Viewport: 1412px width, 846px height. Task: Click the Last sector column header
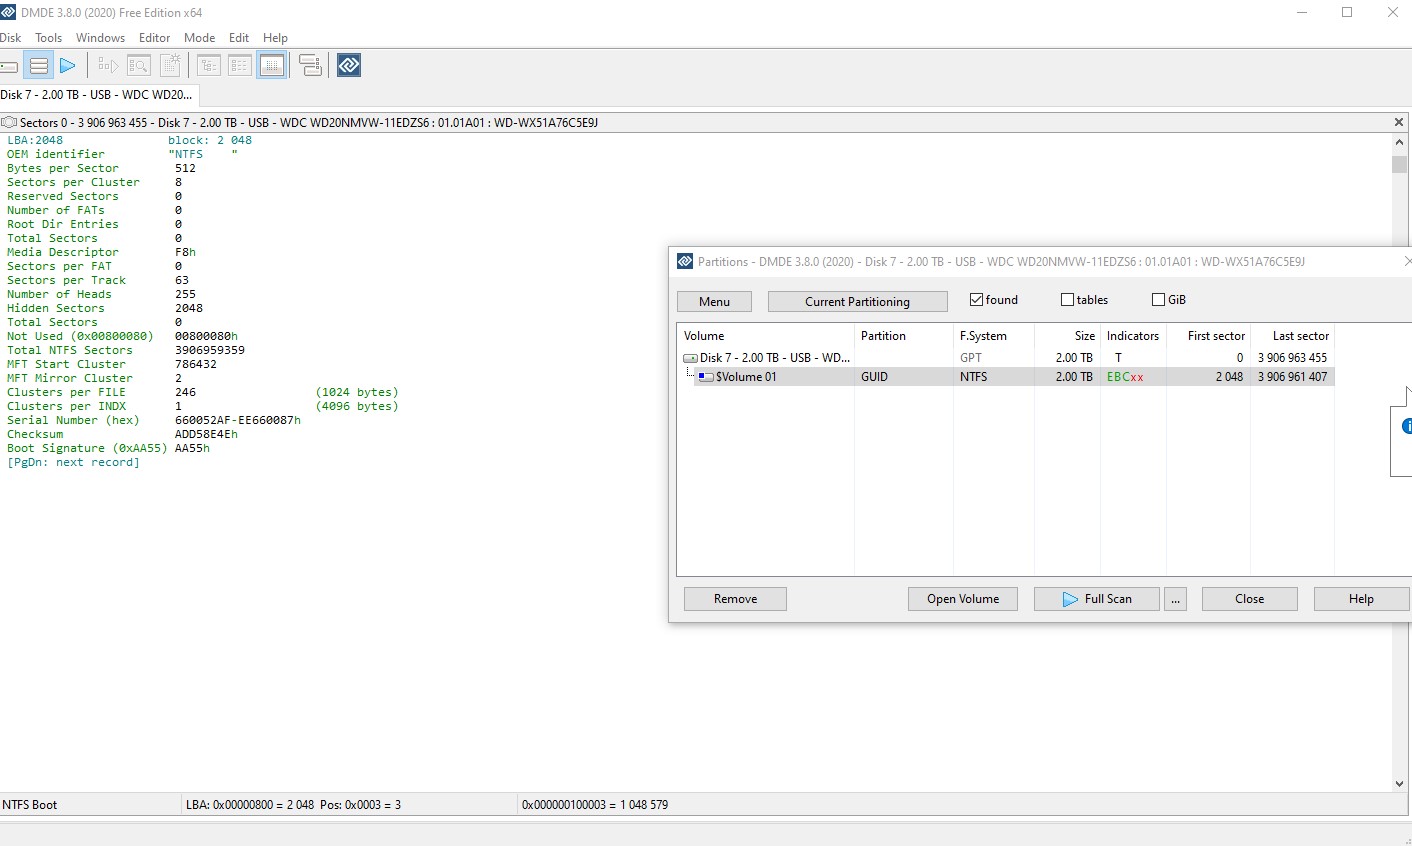tap(1292, 336)
